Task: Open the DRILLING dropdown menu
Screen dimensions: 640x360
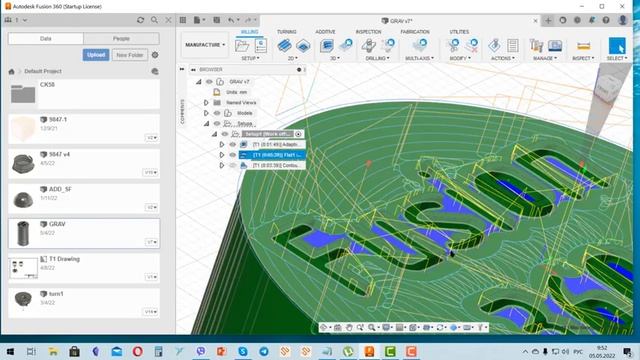Action: point(378,58)
